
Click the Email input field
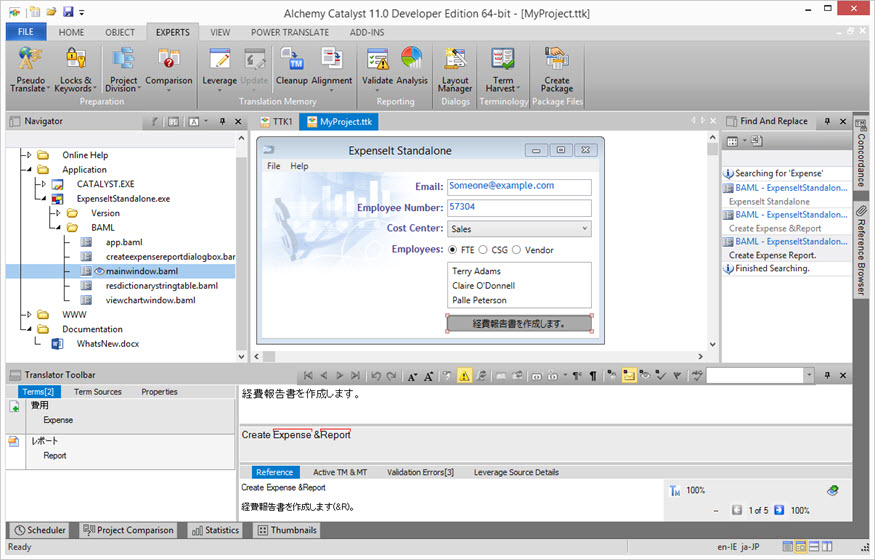[519, 186]
